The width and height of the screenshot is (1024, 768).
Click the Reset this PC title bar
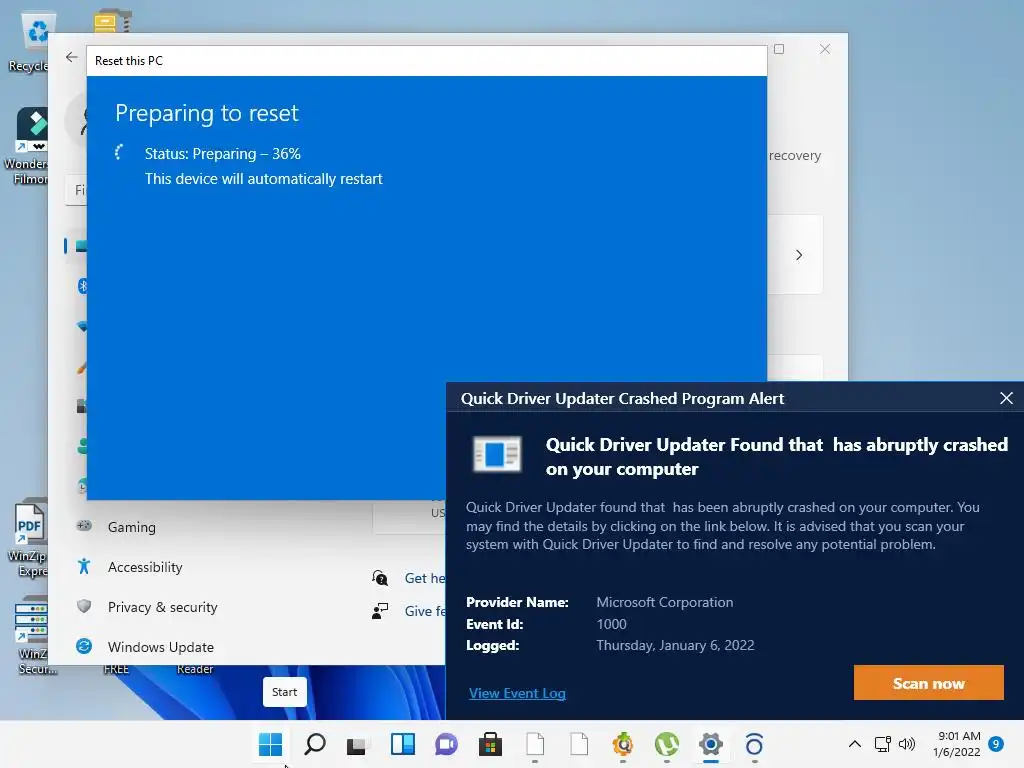coord(426,61)
